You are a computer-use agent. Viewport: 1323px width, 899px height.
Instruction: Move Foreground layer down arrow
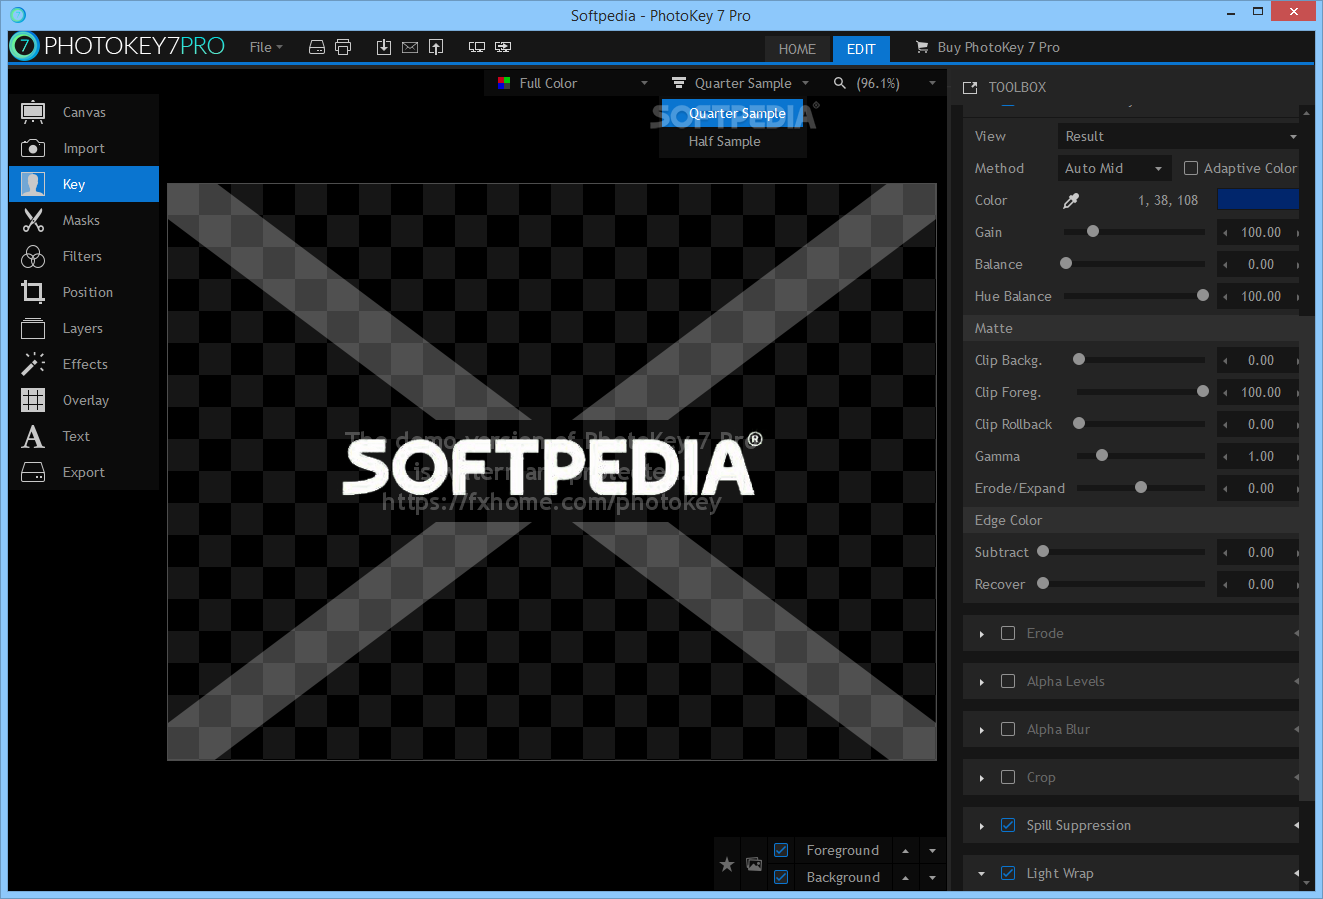click(932, 851)
